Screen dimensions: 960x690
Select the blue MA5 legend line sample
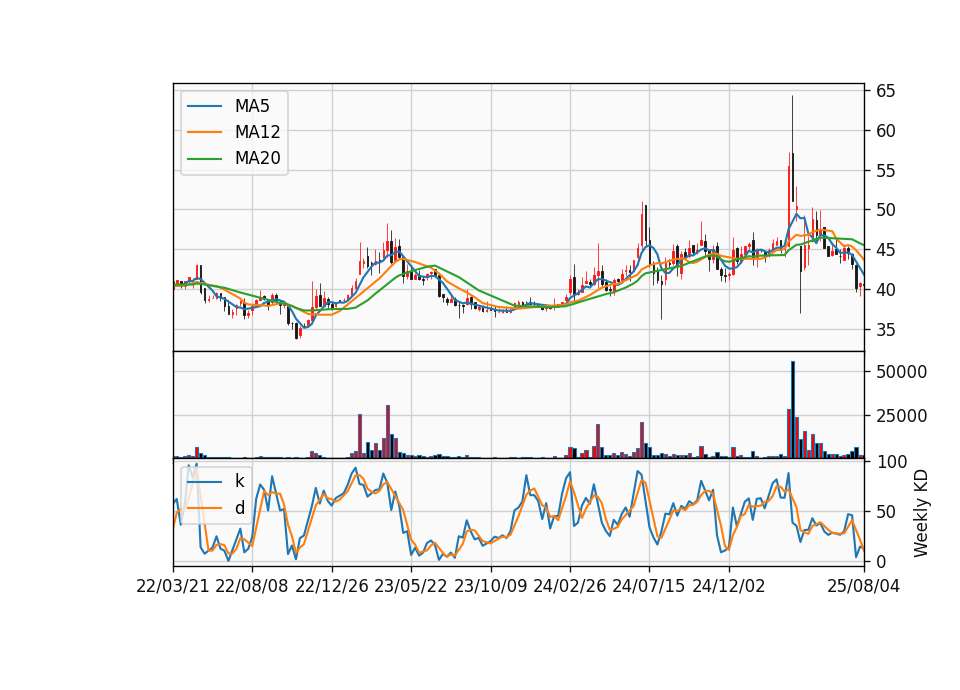point(204,107)
